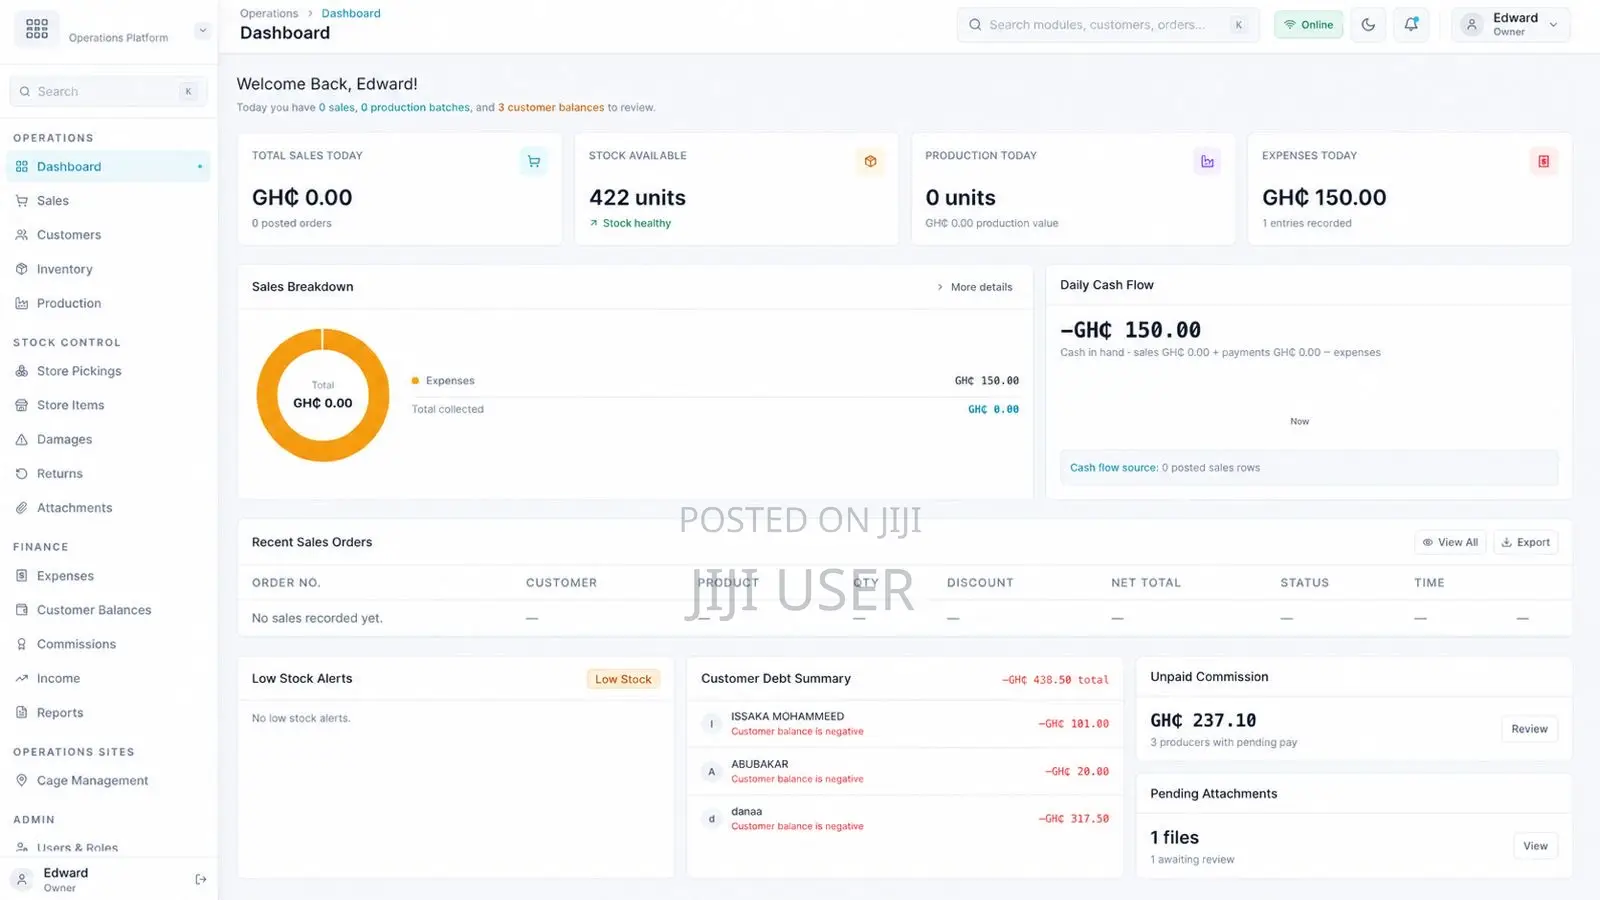Click View All for recent sales orders
The width and height of the screenshot is (1600, 900).
(1450, 542)
